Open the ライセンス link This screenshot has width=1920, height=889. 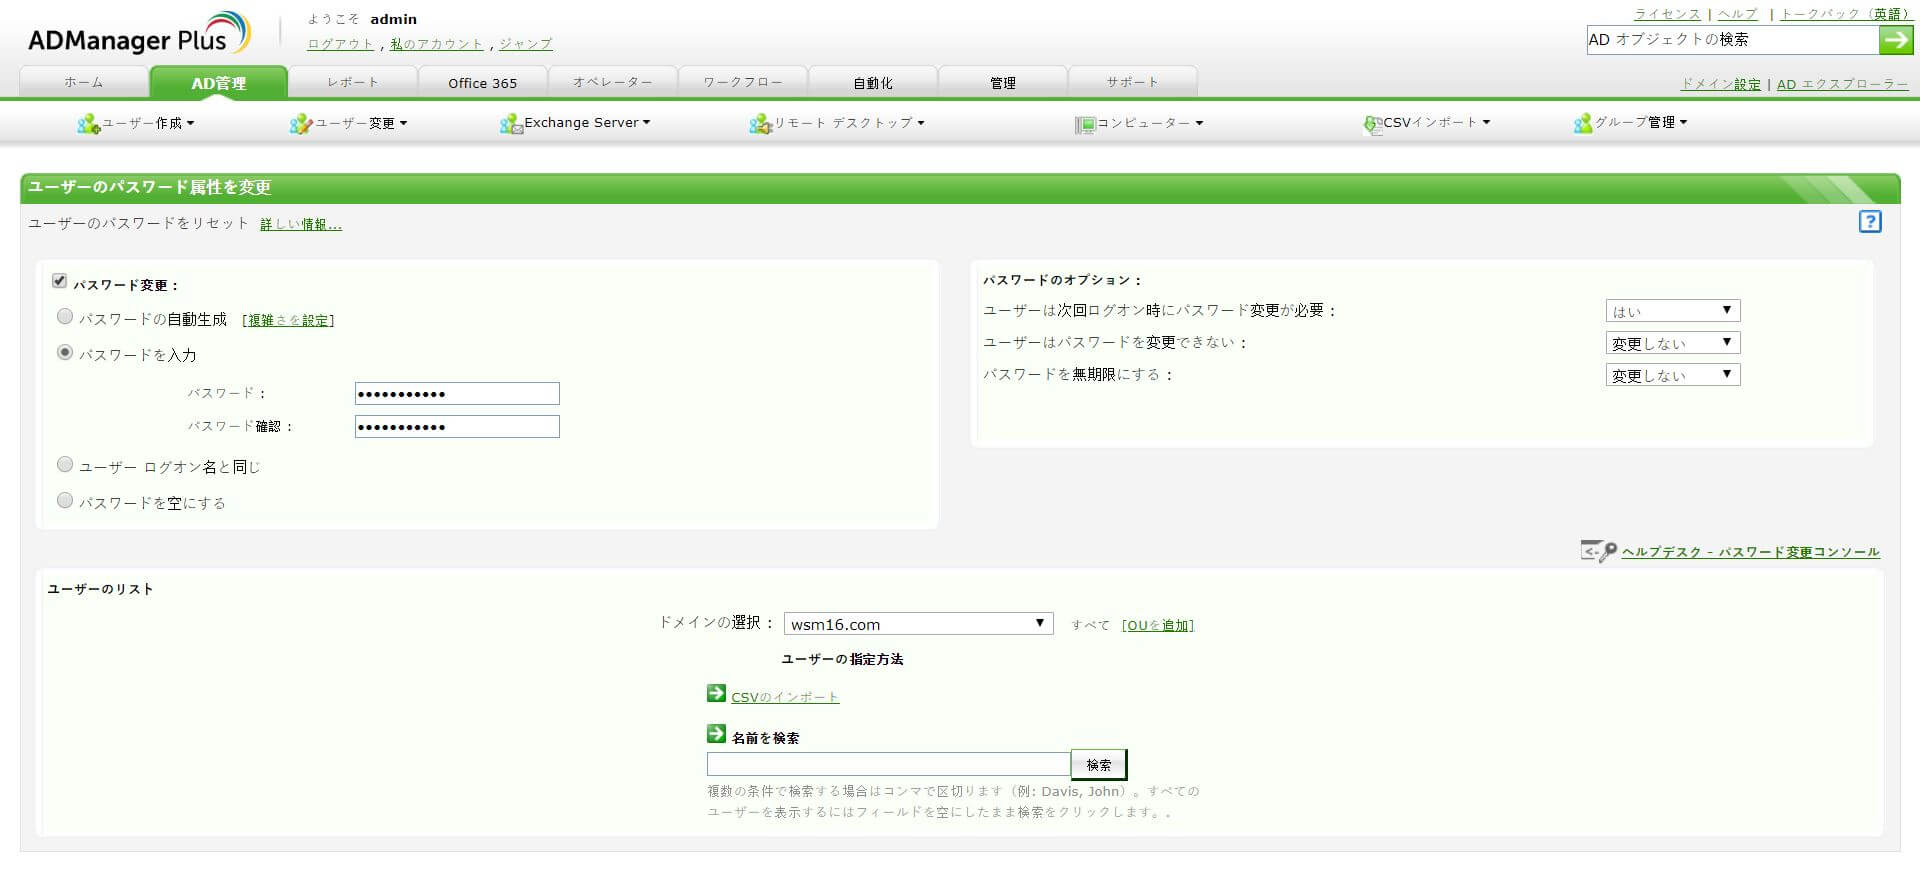[x=1667, y=14]
